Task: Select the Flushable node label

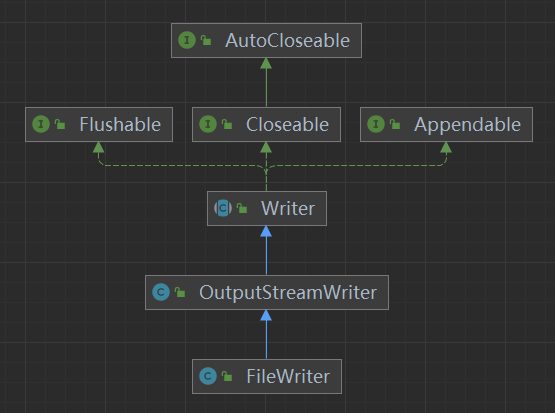Action: pyautogui.click(x=120, y=125)
